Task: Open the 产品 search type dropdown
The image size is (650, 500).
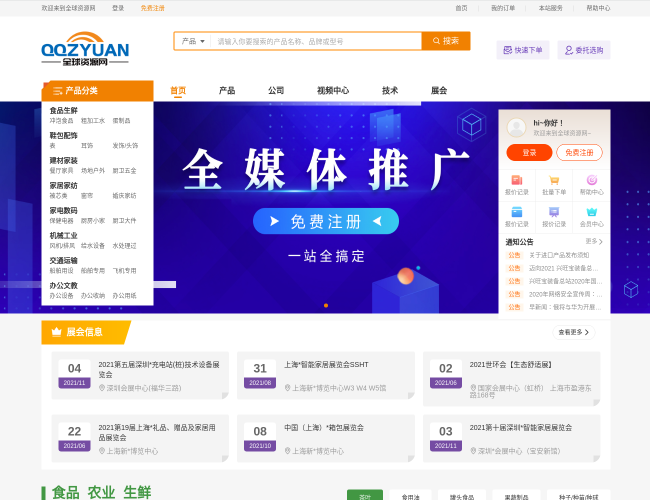Action: click(x=193, y=41)
